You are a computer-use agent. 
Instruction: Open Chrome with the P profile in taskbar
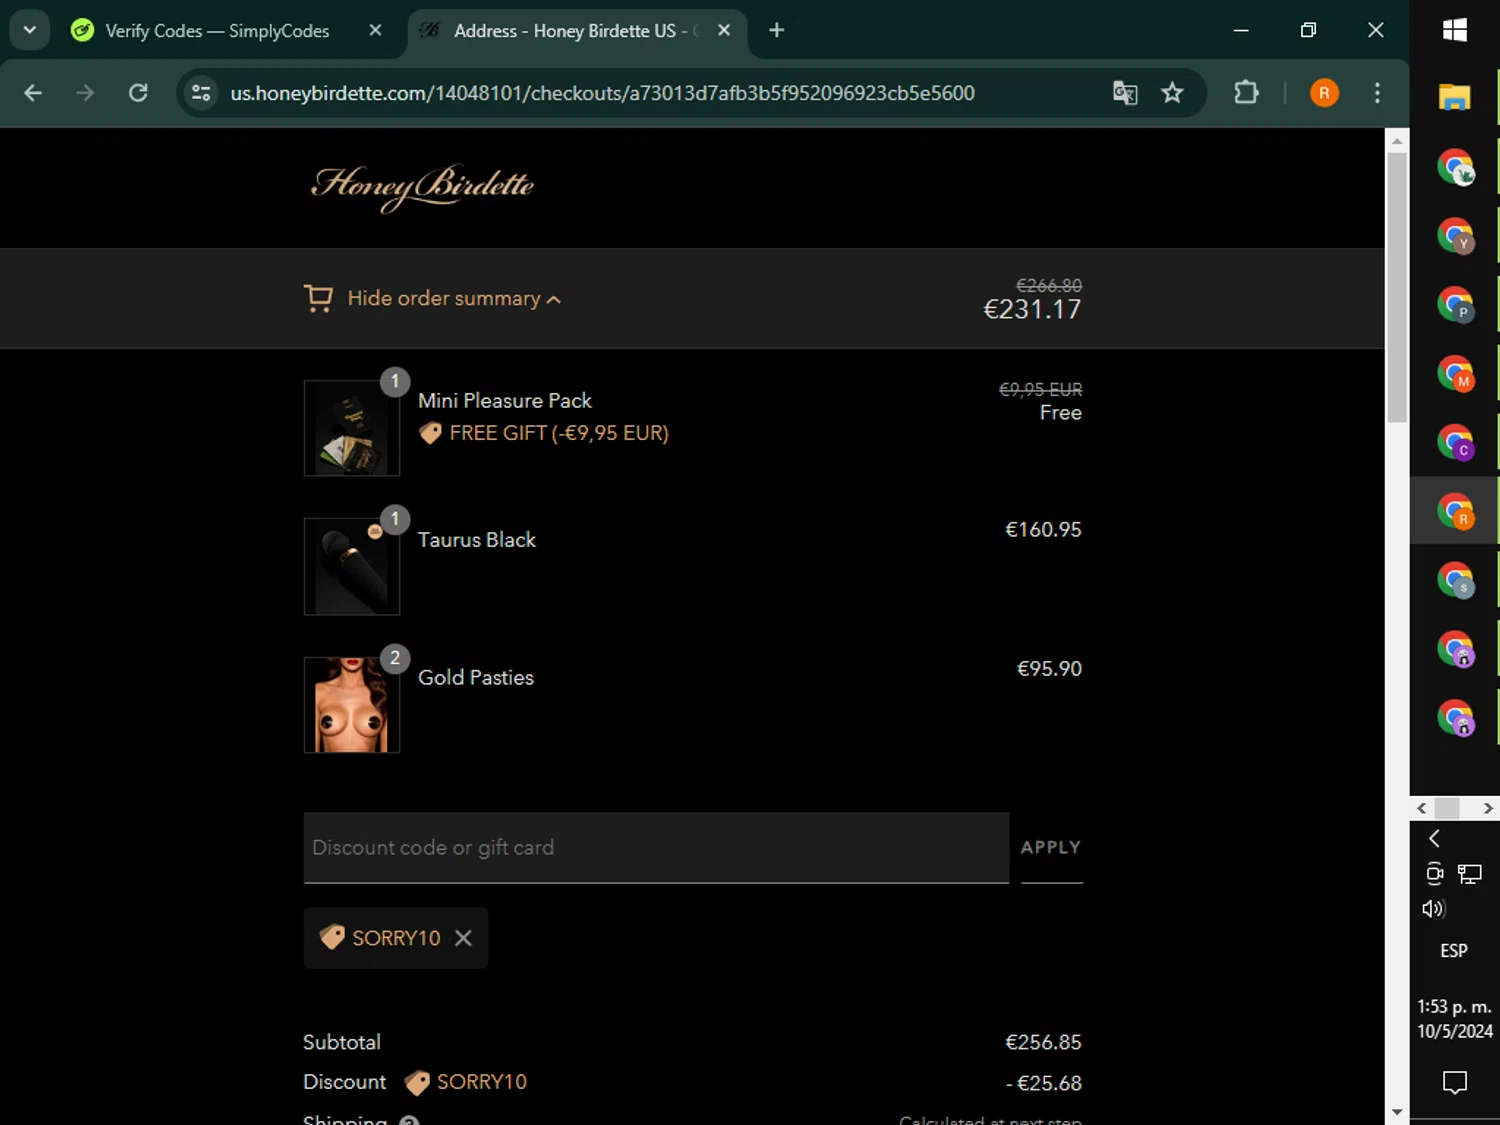pos(1455,304)
